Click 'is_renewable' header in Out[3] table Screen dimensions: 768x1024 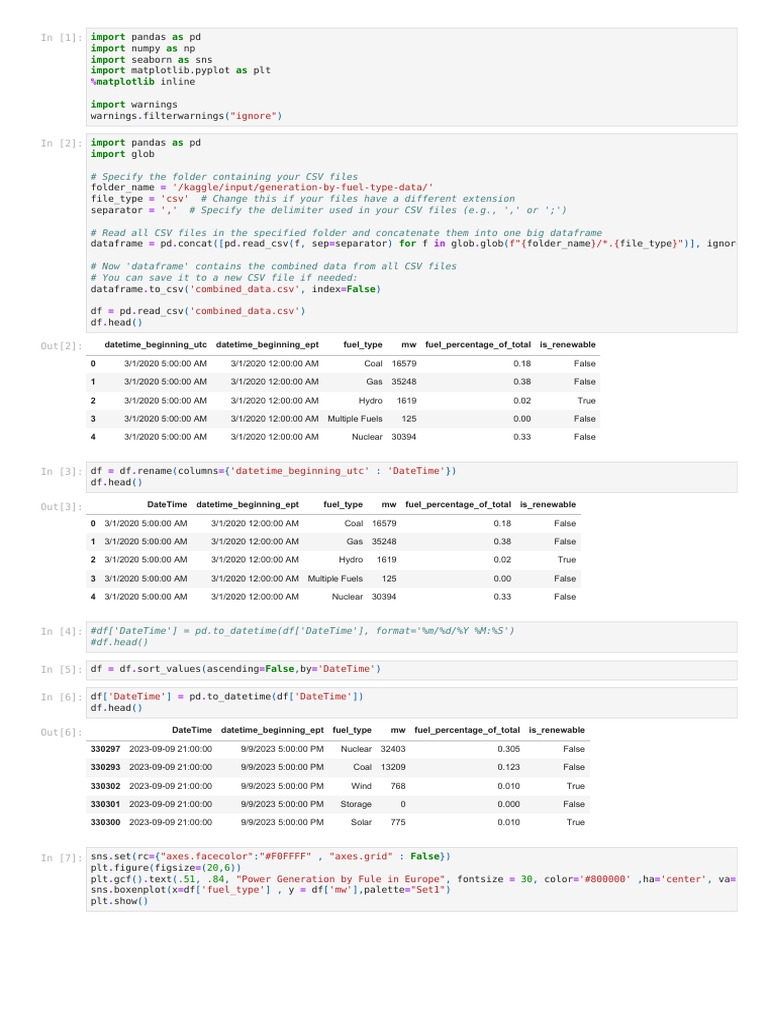pos(548,505)
